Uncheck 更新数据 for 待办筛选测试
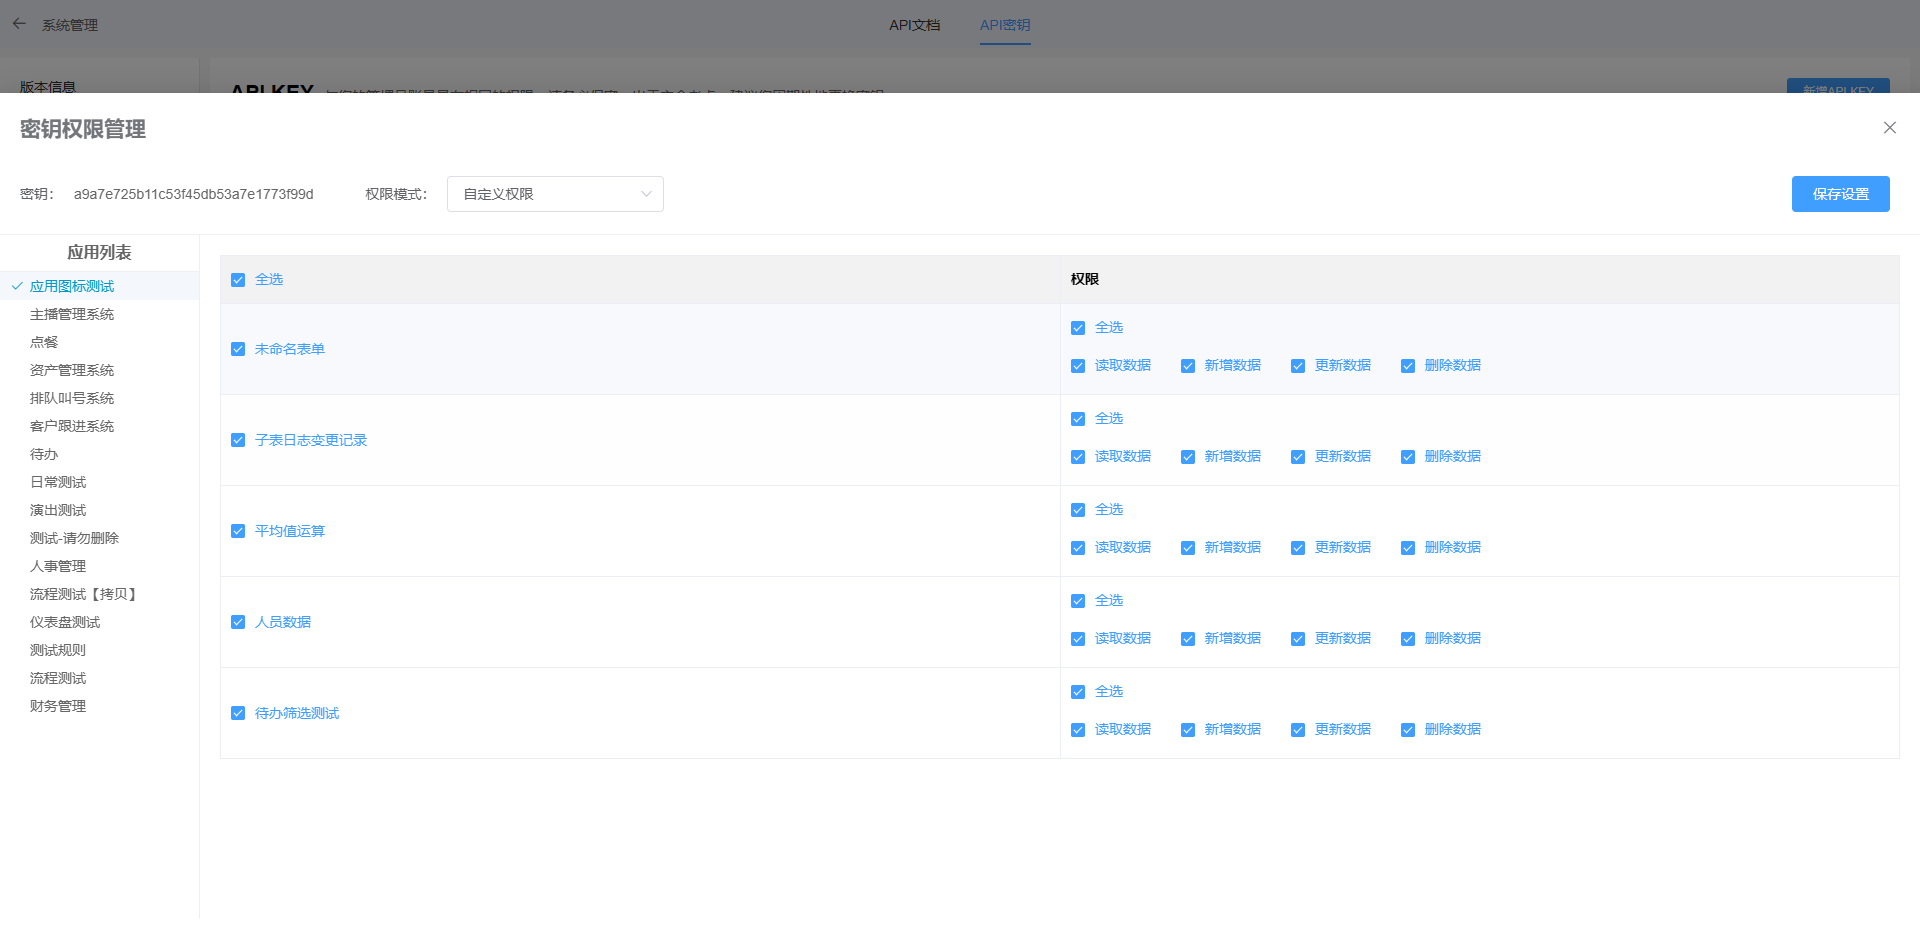This screenshot has height=929, width=1920. coord(1298,730)
